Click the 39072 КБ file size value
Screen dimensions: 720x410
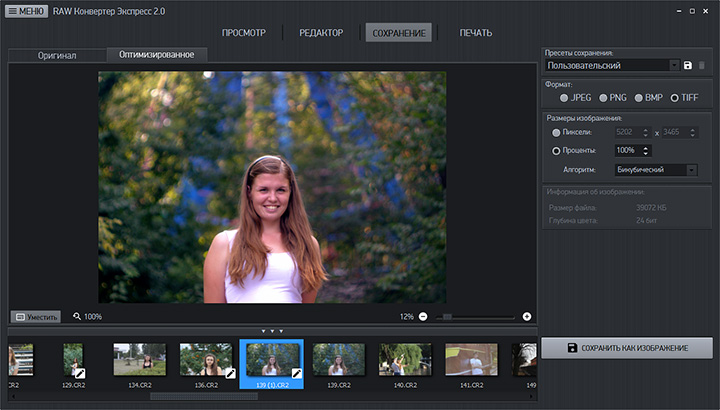(x=651, y=208)
